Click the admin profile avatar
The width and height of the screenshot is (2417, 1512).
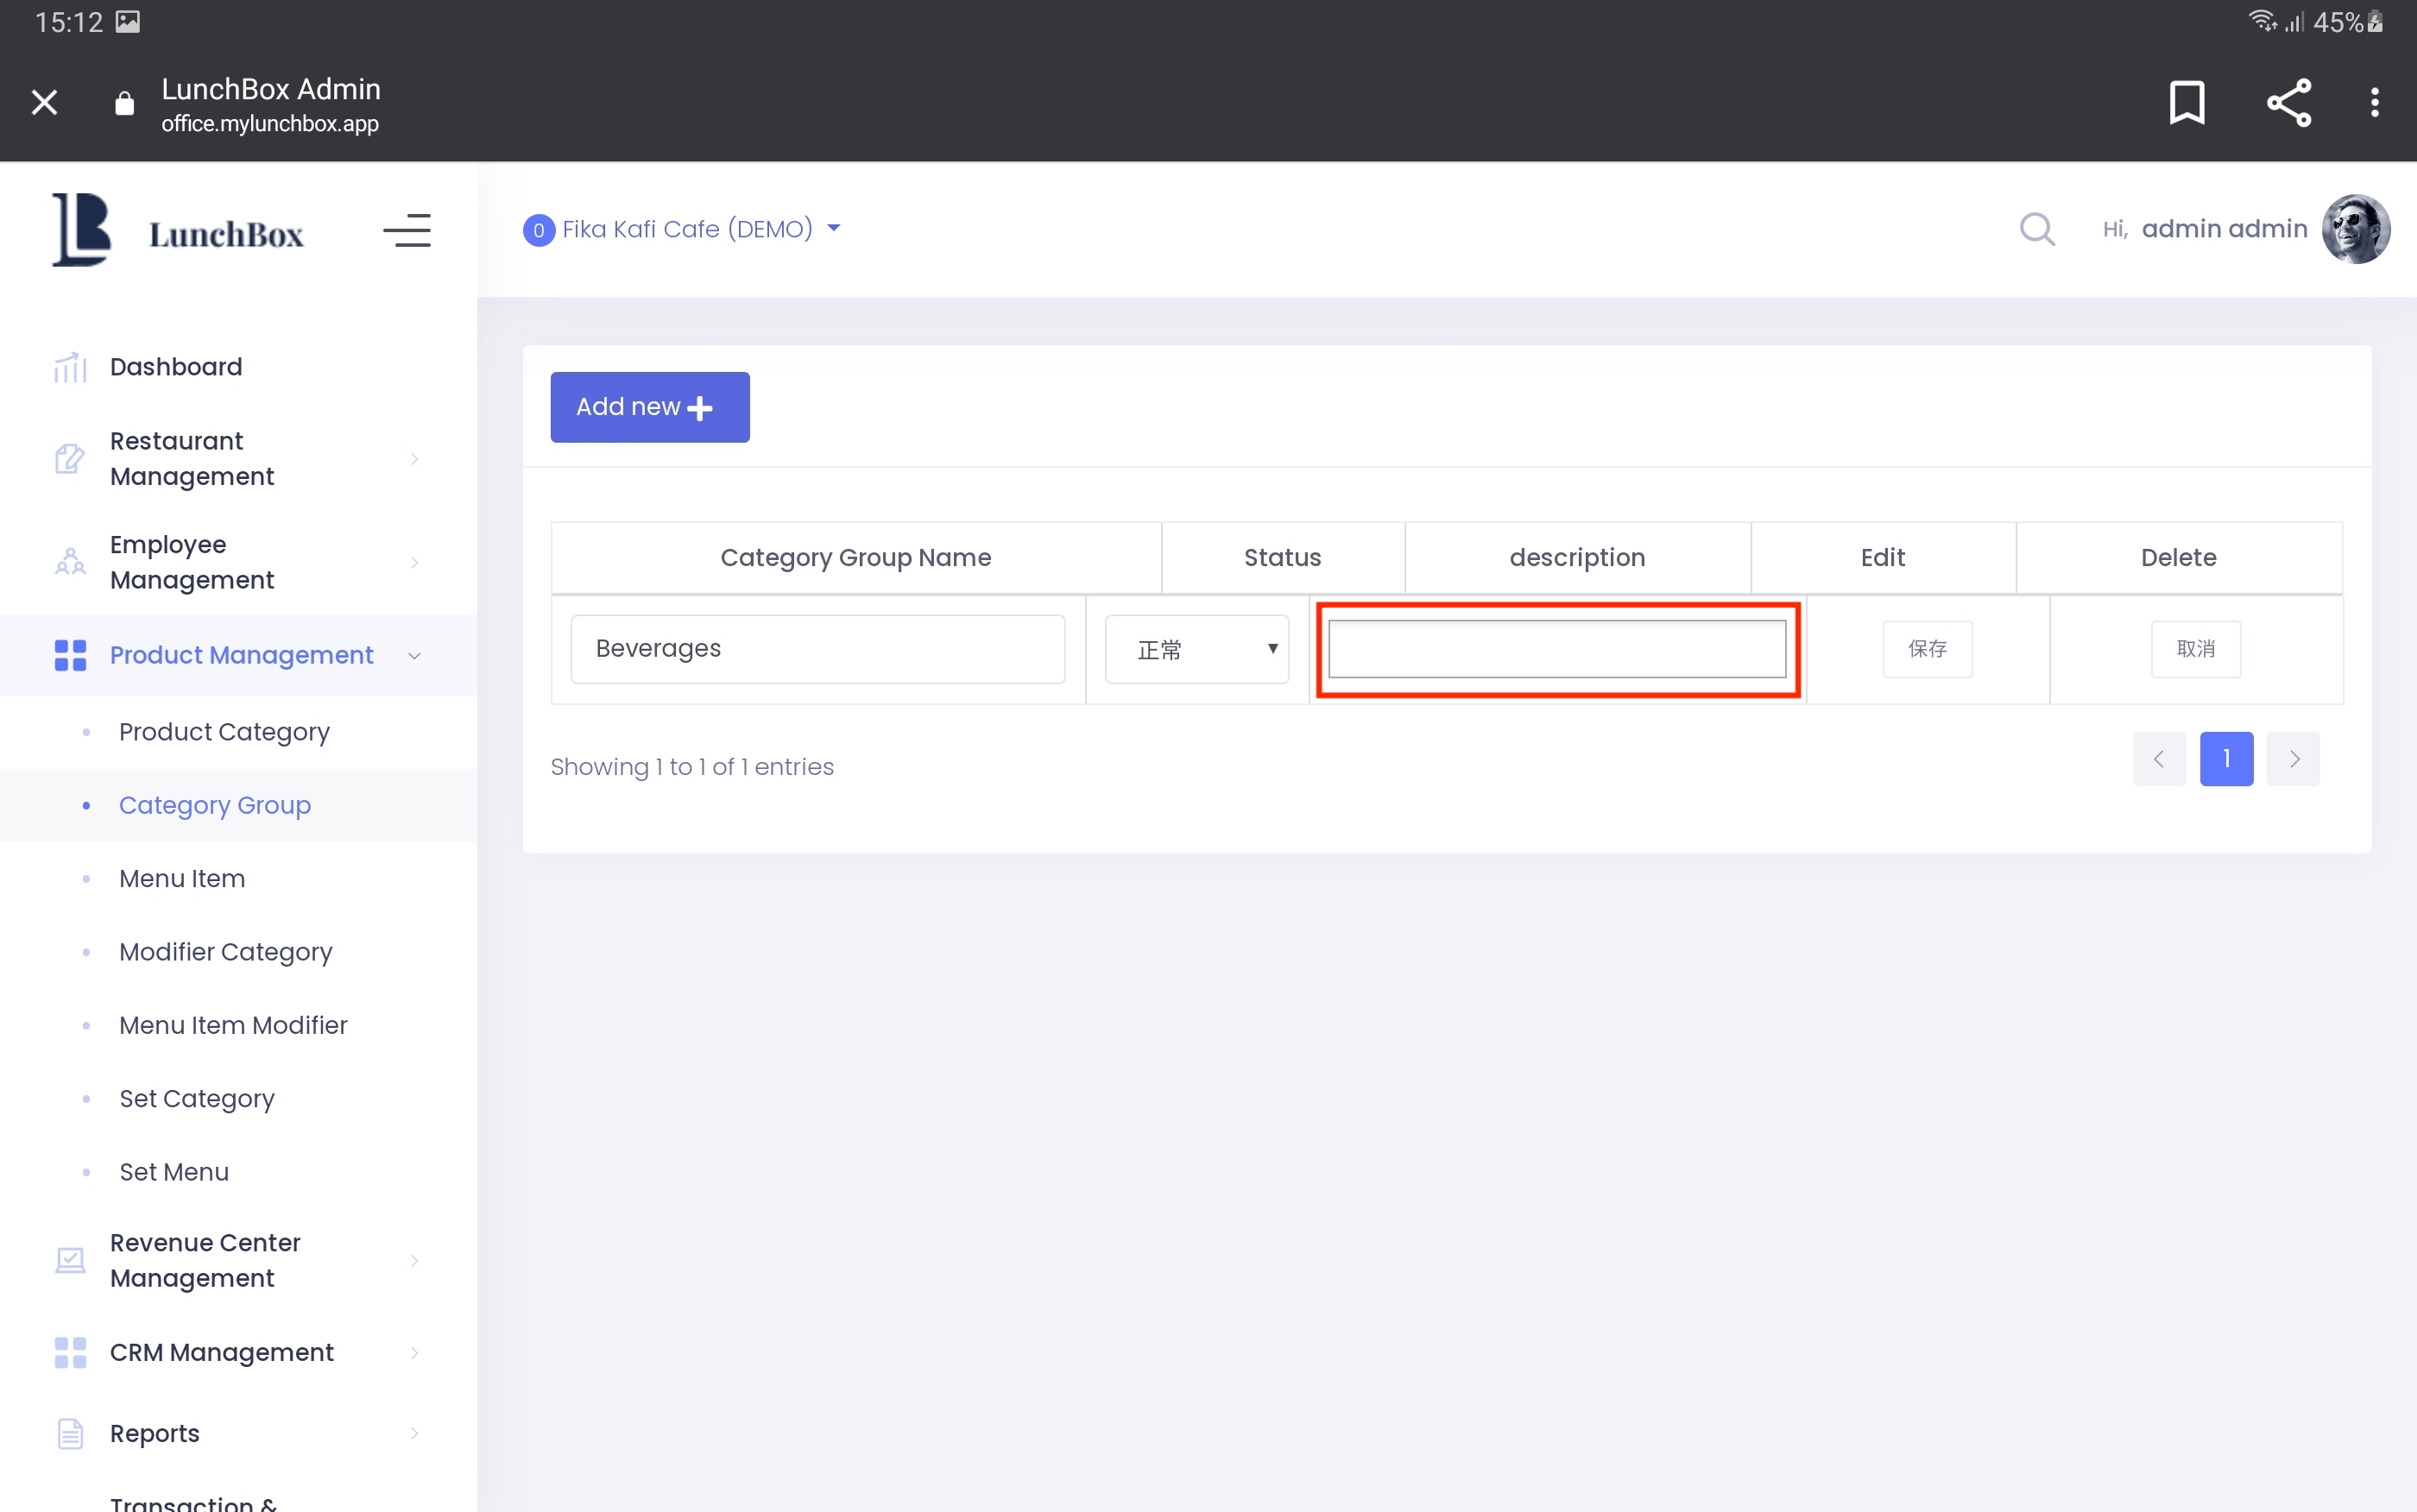(2355, 229)
